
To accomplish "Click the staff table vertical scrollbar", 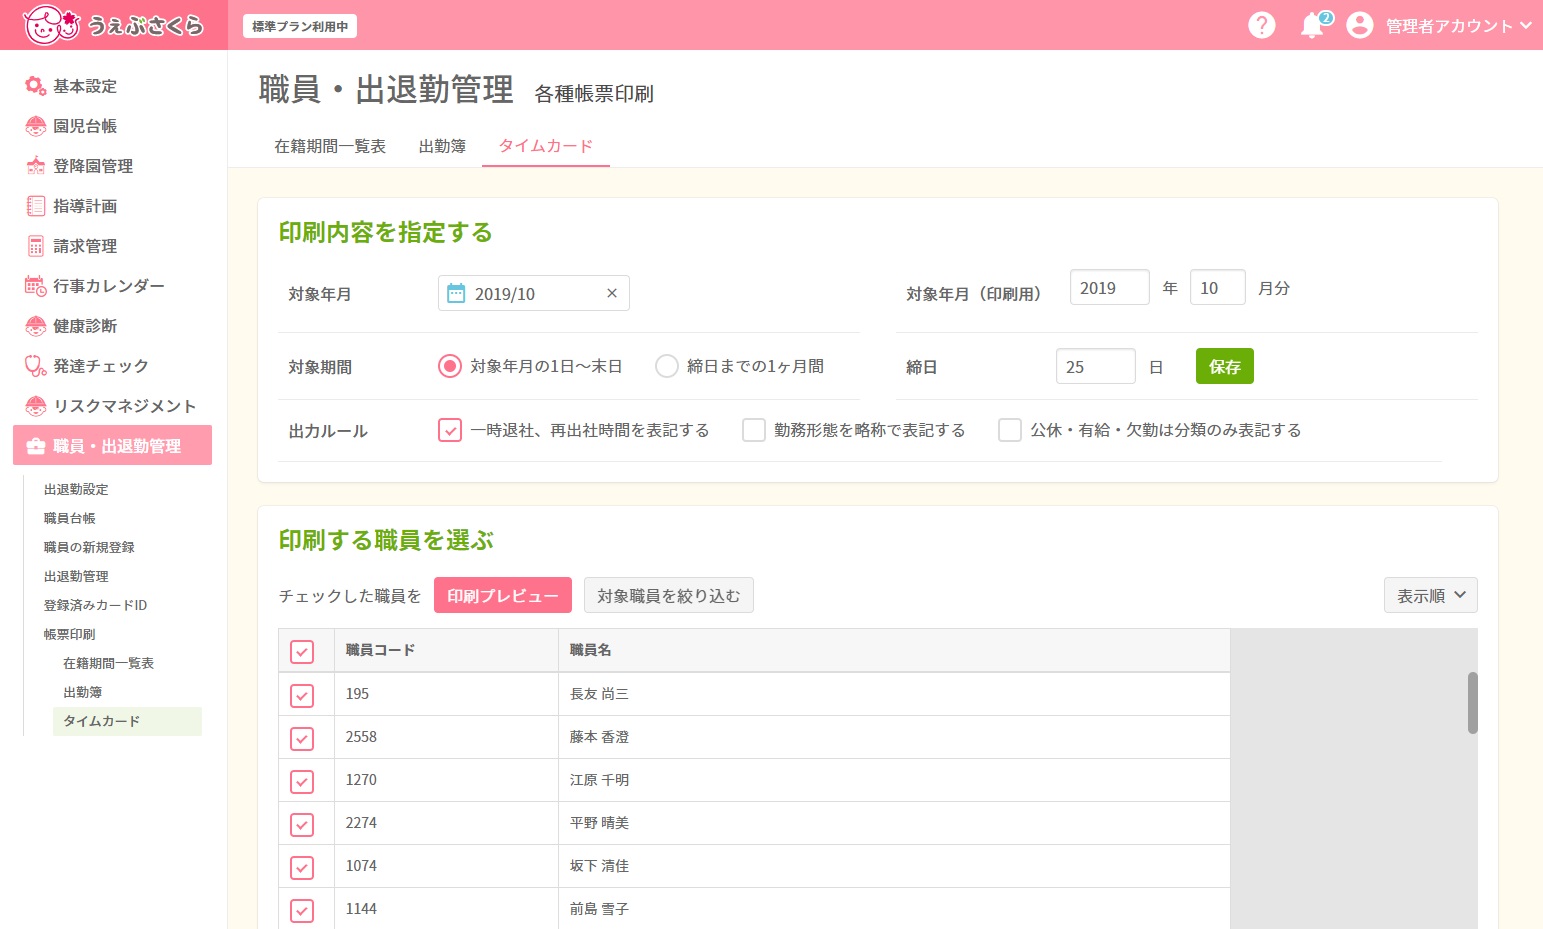I will click(x=1472, y=702).
